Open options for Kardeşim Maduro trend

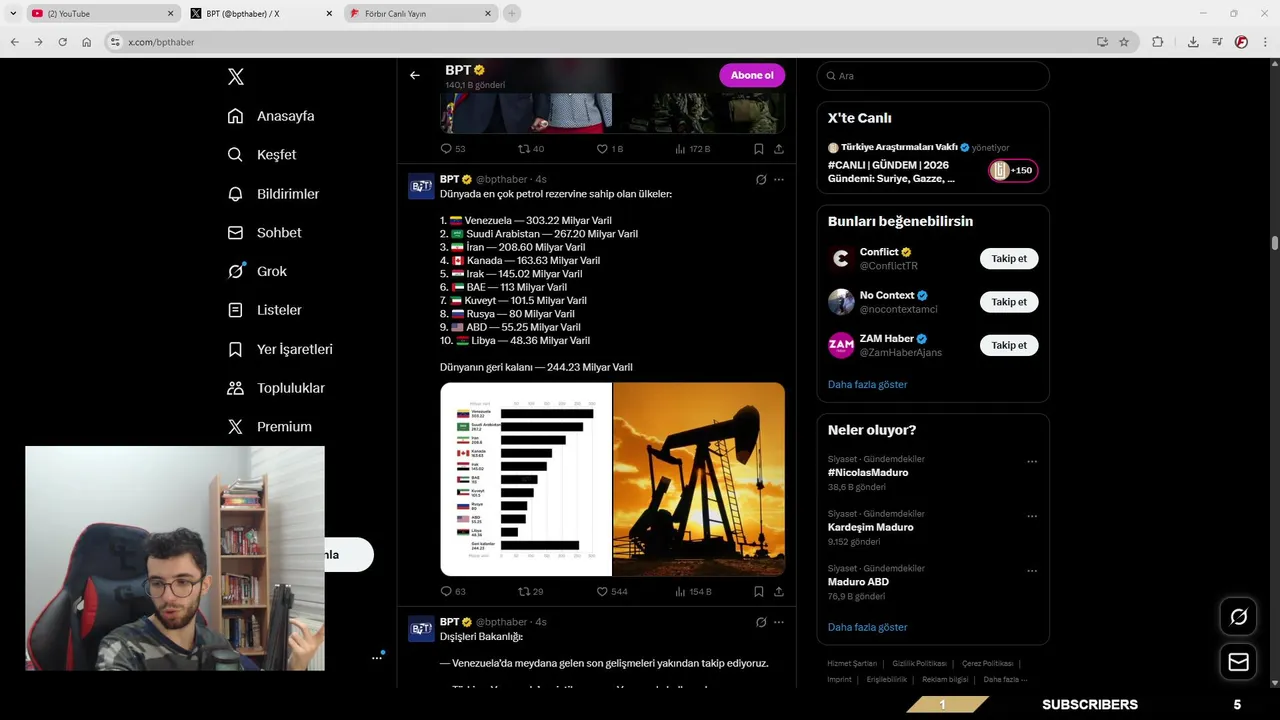pos(1032,517)
